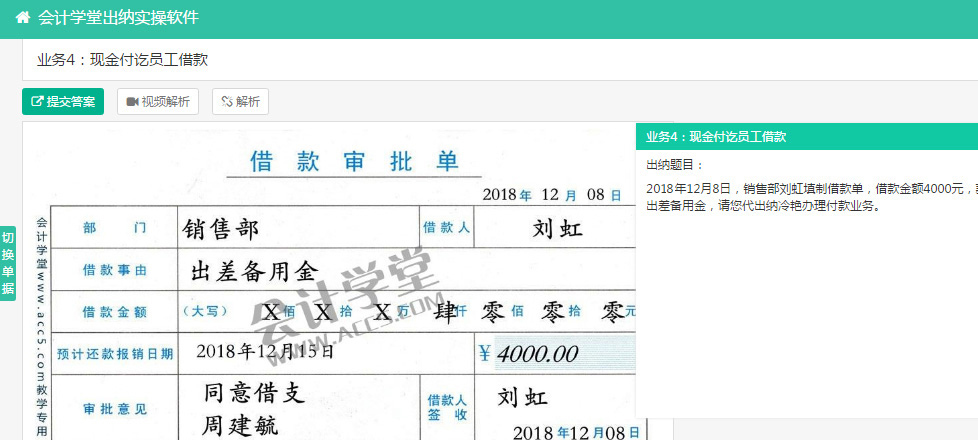Screen dimensions: 978x440
Task: Toggle the 切换单据 side tab
Action: (8, 263)
